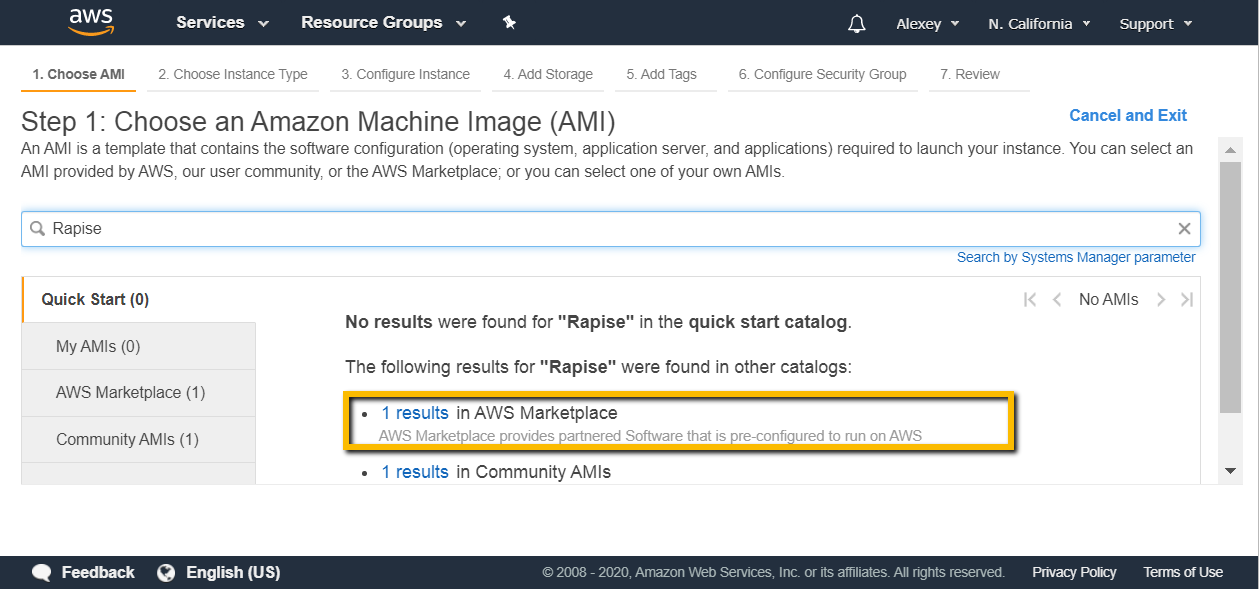
Task: Click Cancel and Exit
Action: pos(1128,115)
